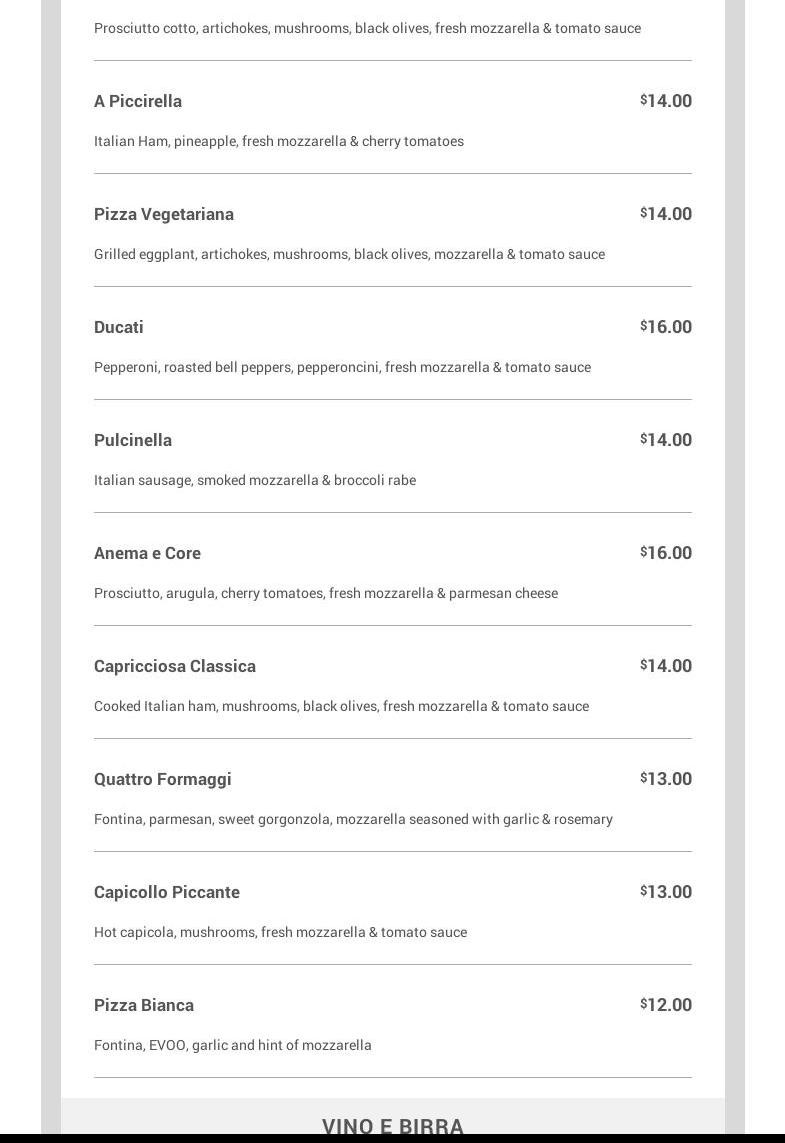Click the Capricciosa Classica pizza name
Image resolution: width=785 pixels, height=1143 pixels.
pos(175,666)
